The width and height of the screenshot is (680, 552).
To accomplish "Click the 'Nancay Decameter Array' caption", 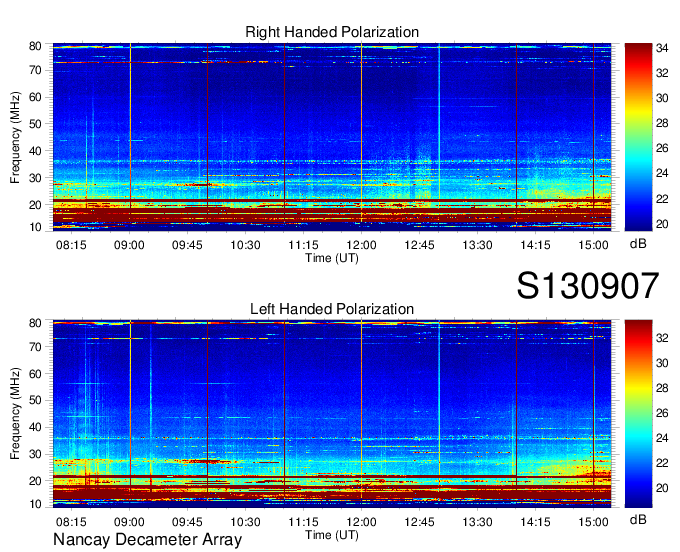I will 147,539.
